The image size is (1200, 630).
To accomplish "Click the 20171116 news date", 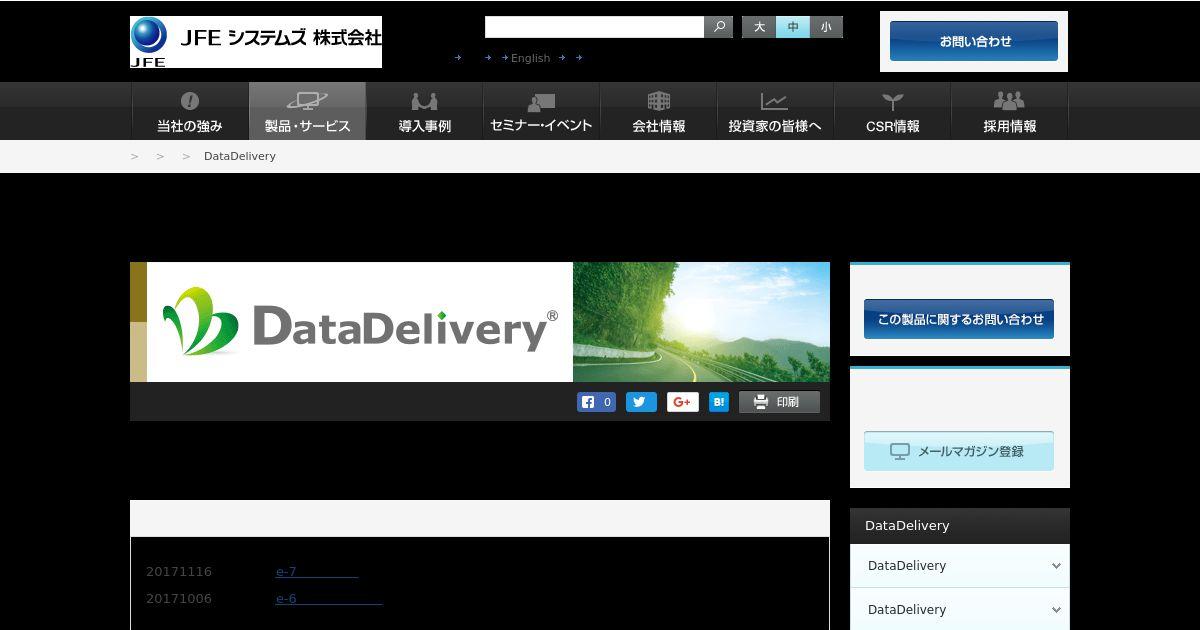I will [179, 572].
